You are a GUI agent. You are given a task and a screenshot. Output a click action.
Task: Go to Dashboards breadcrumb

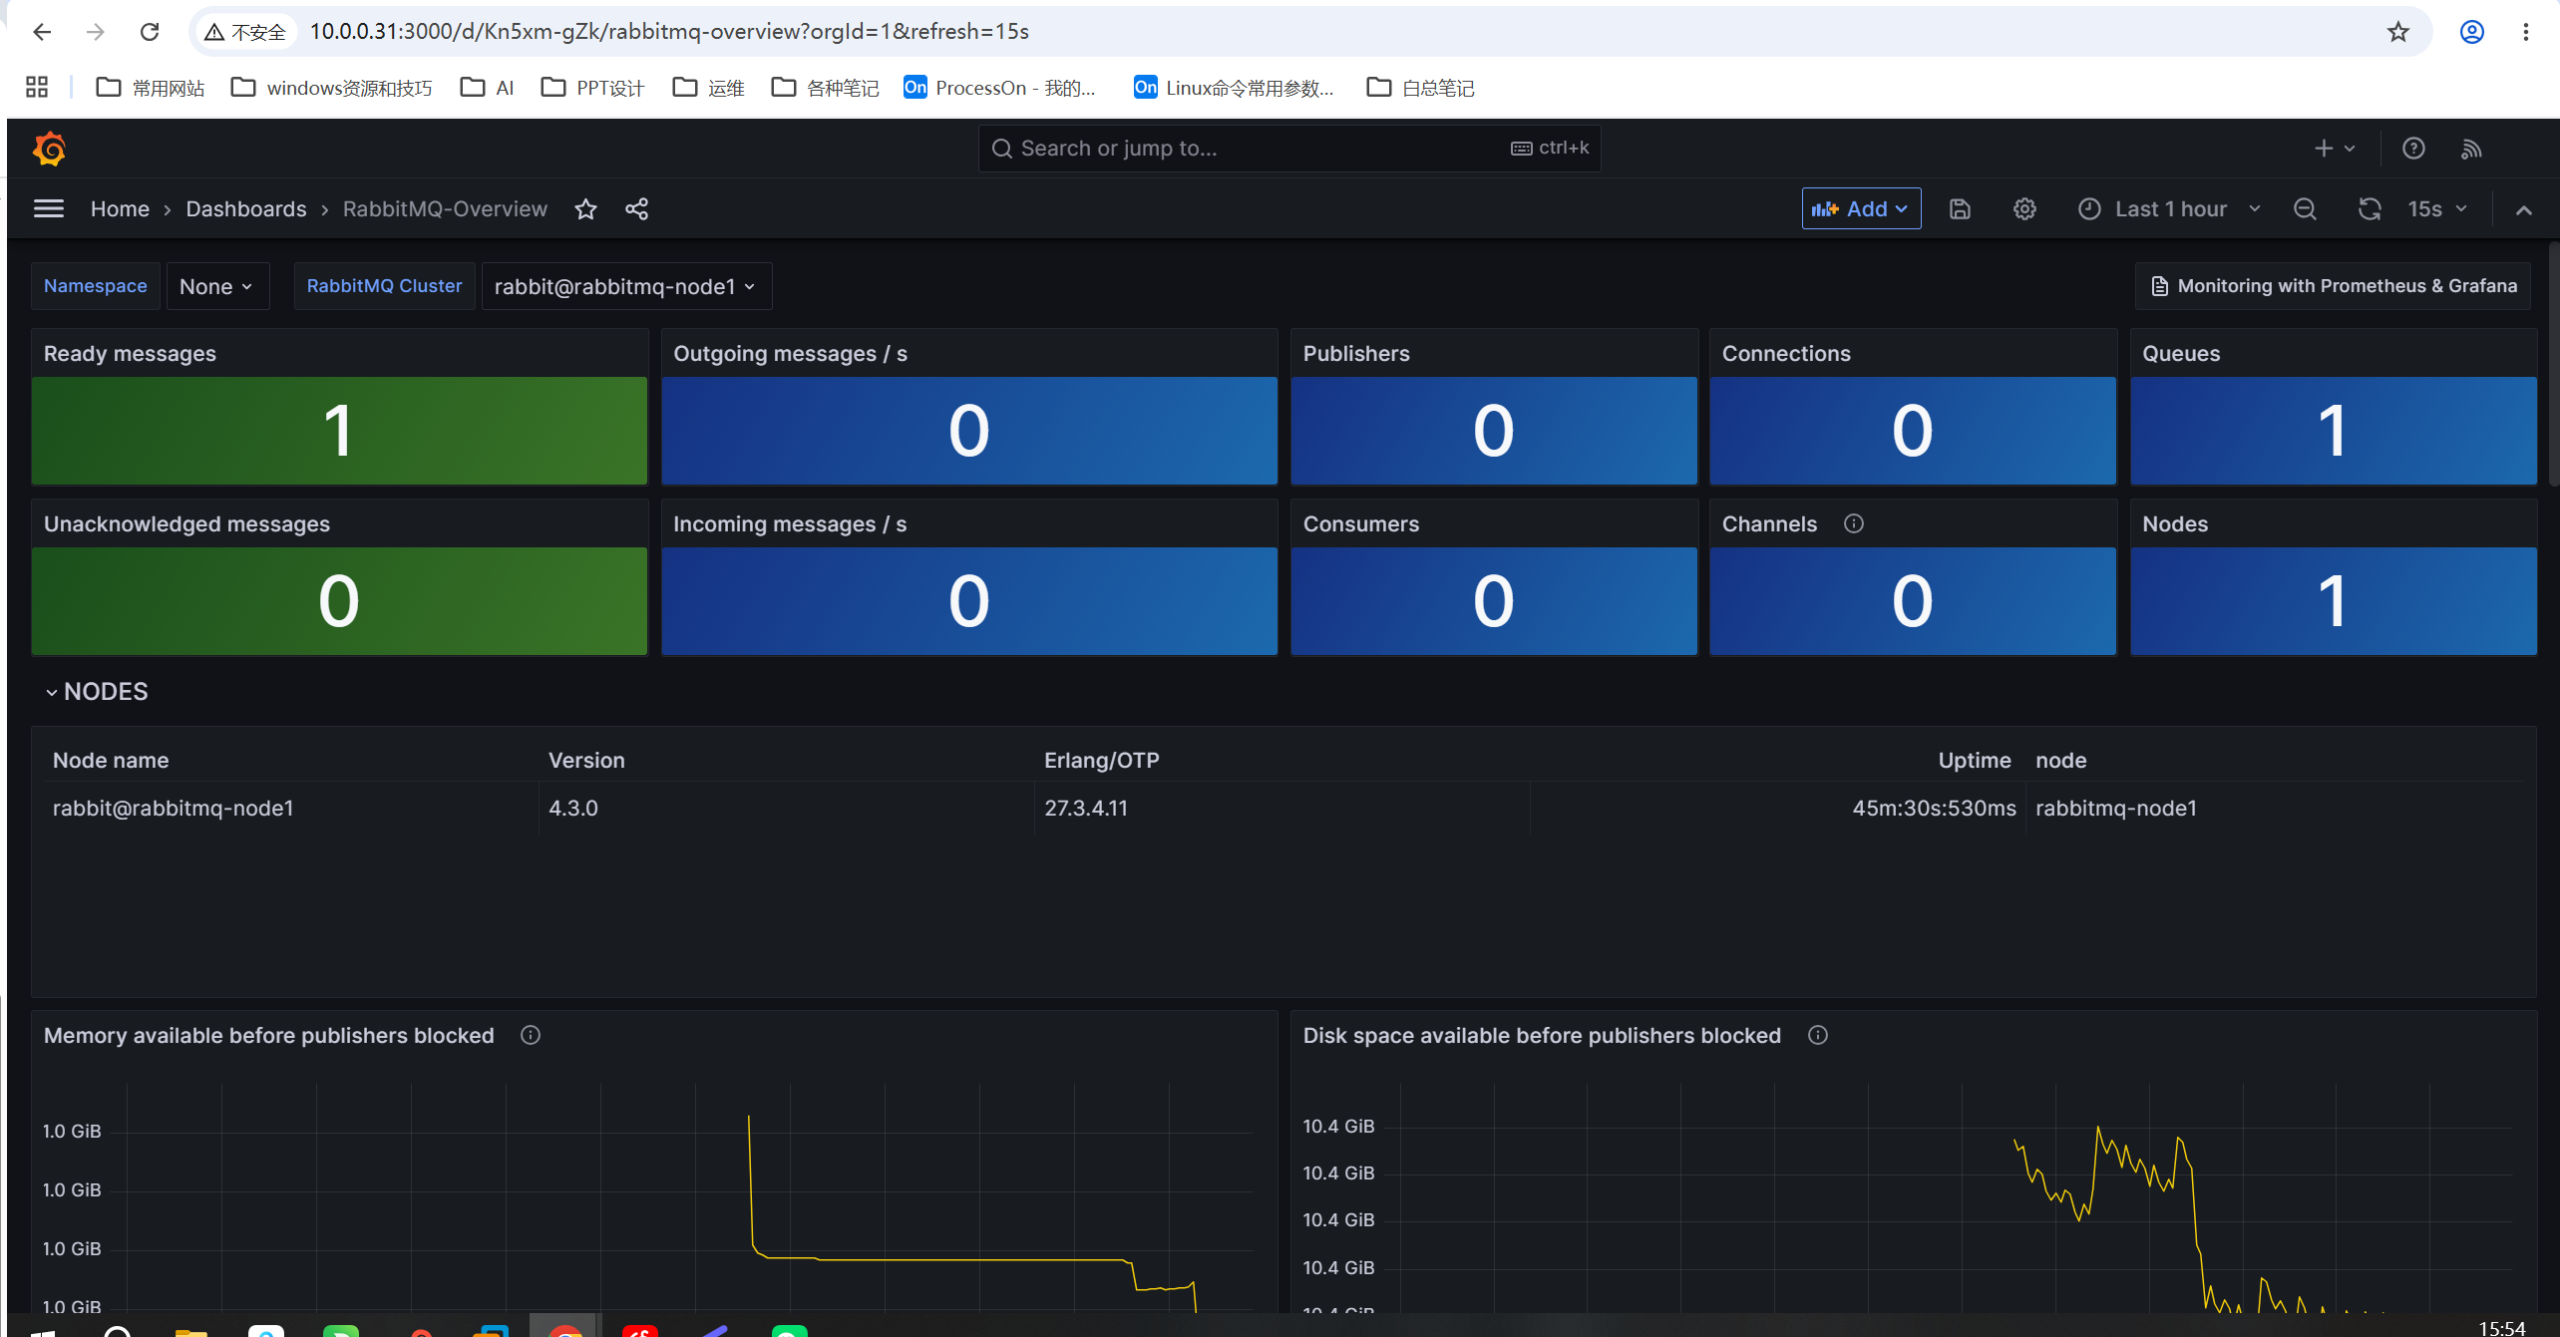point(246,209)
